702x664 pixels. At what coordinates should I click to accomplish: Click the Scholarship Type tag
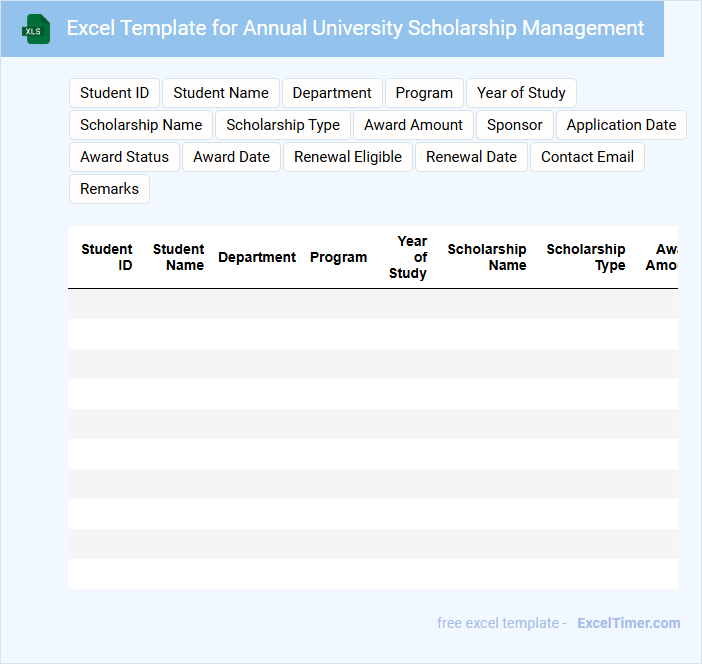coord(283,125)
